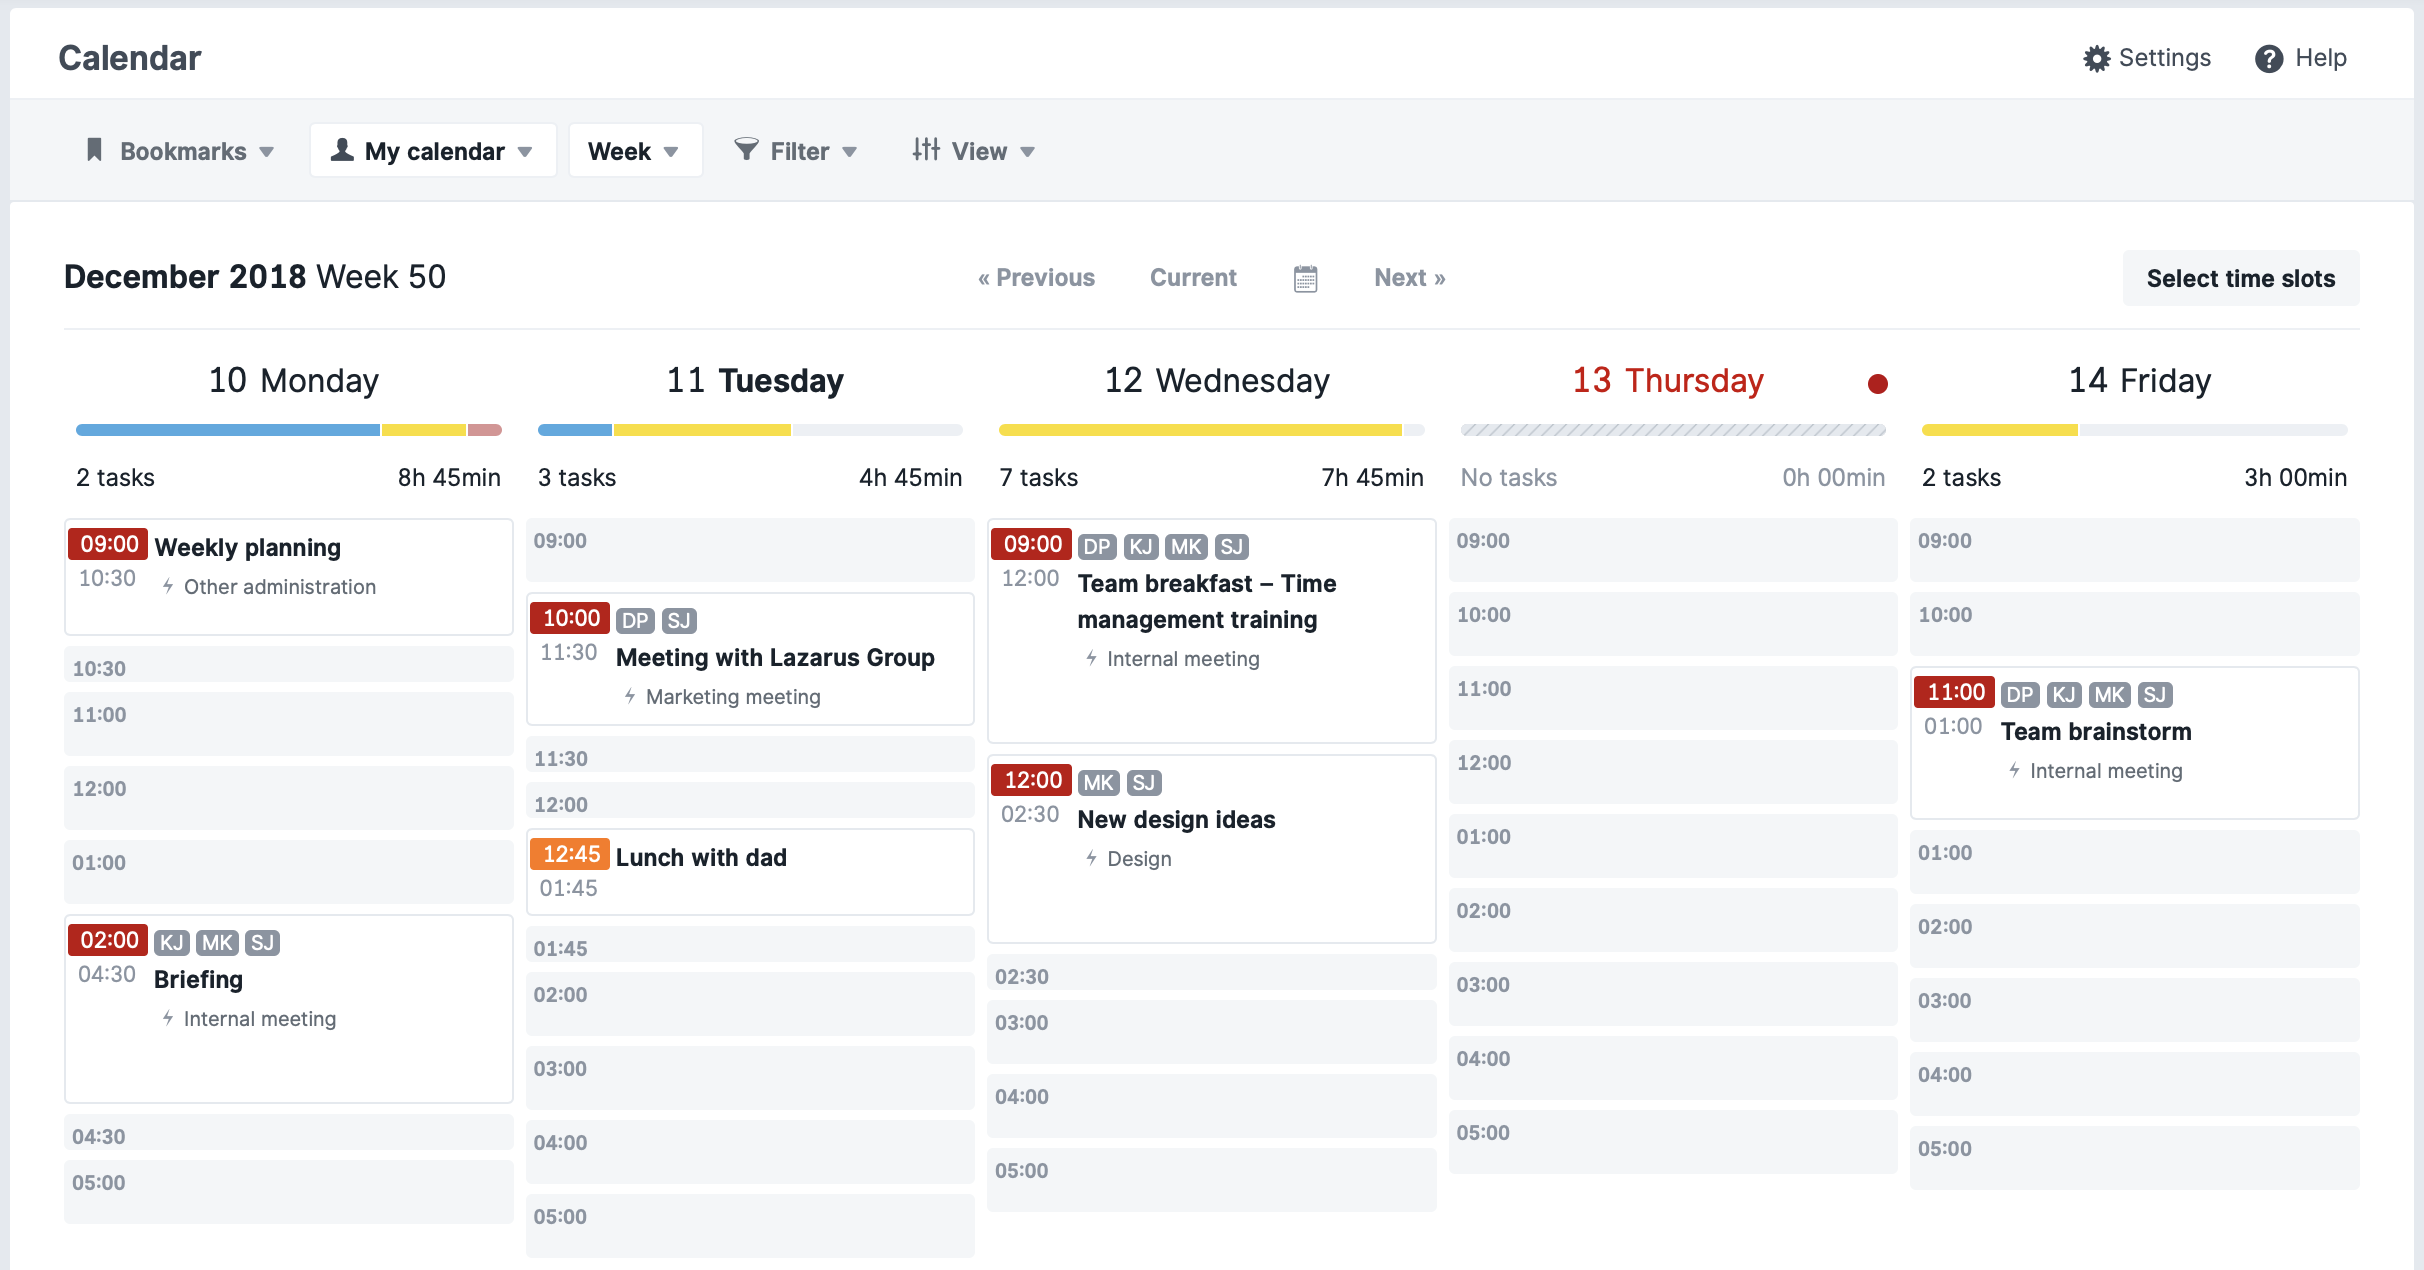Click the Select time slots button
This screenshot has width=2424, height=1270.
click(2241, 276)
